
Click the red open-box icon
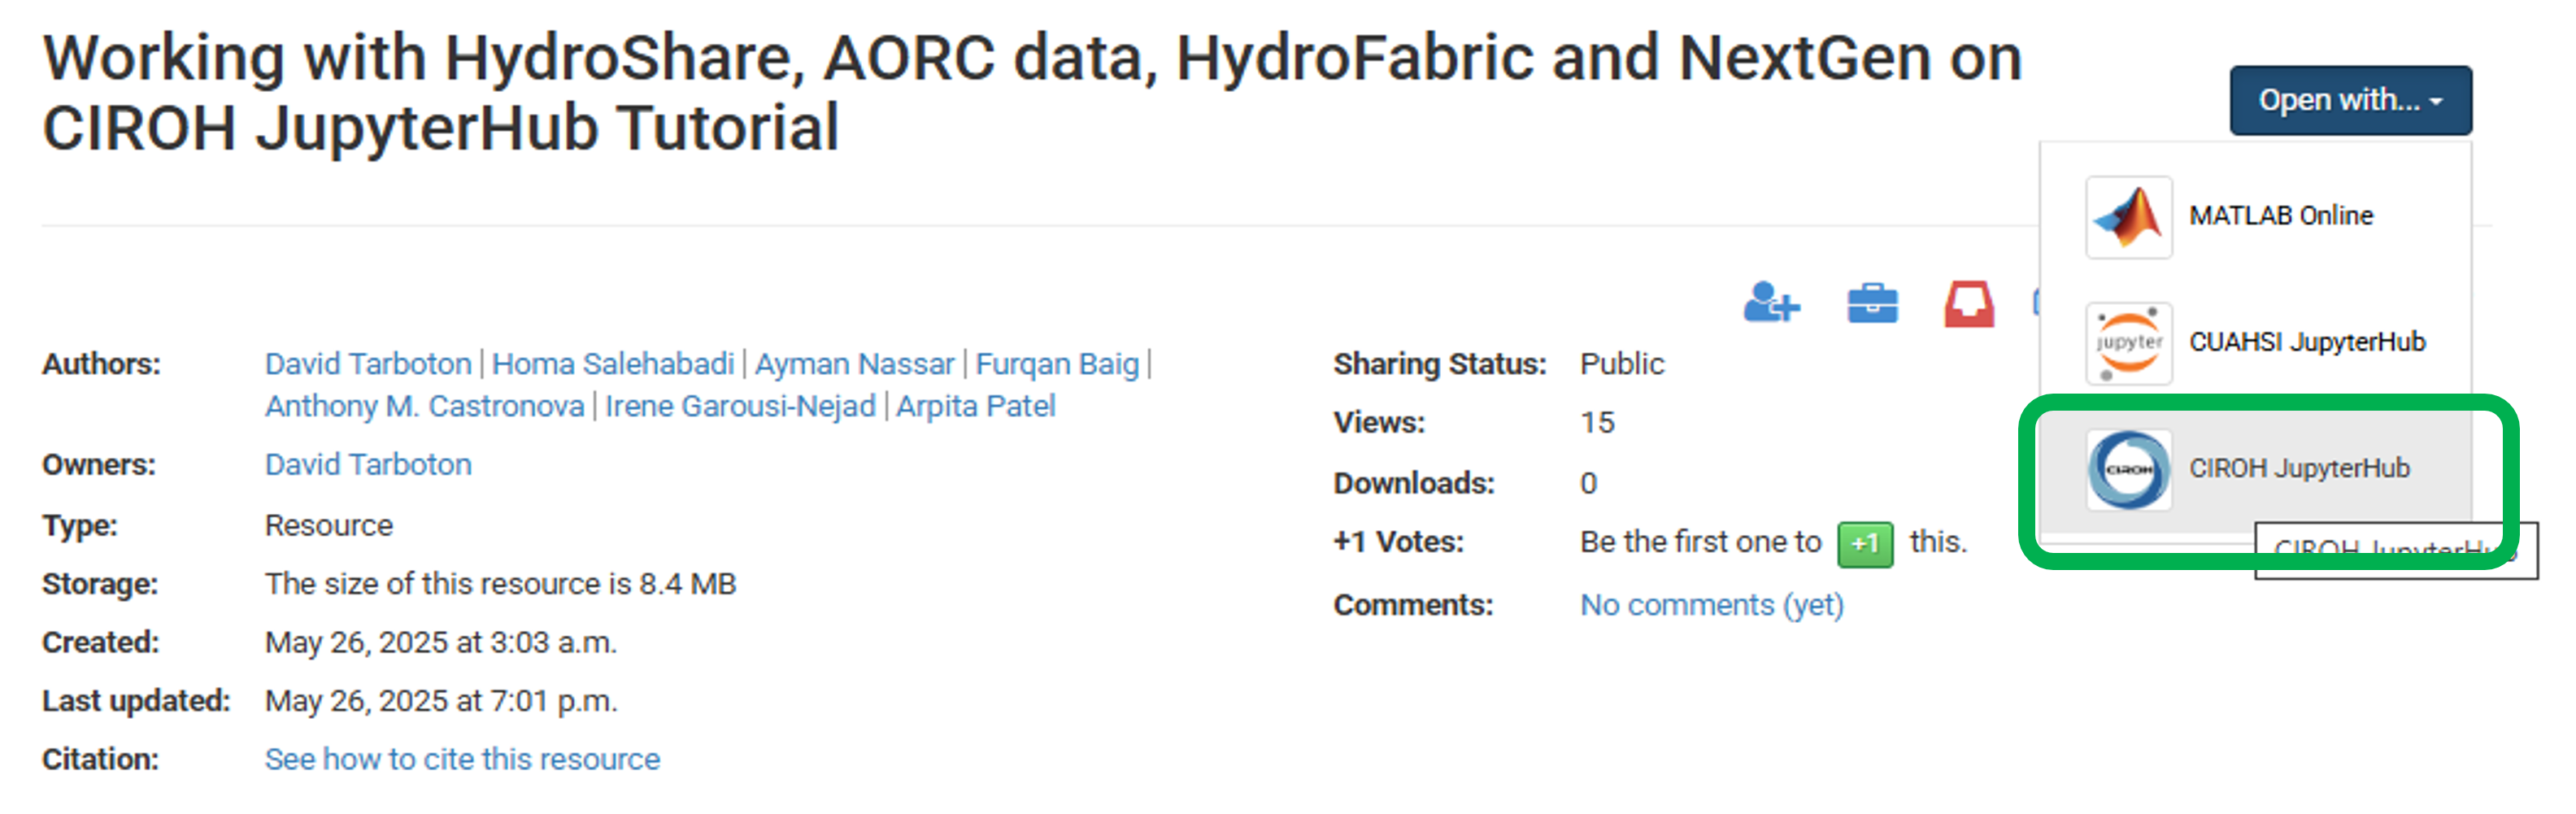(x=1967, y=305)
